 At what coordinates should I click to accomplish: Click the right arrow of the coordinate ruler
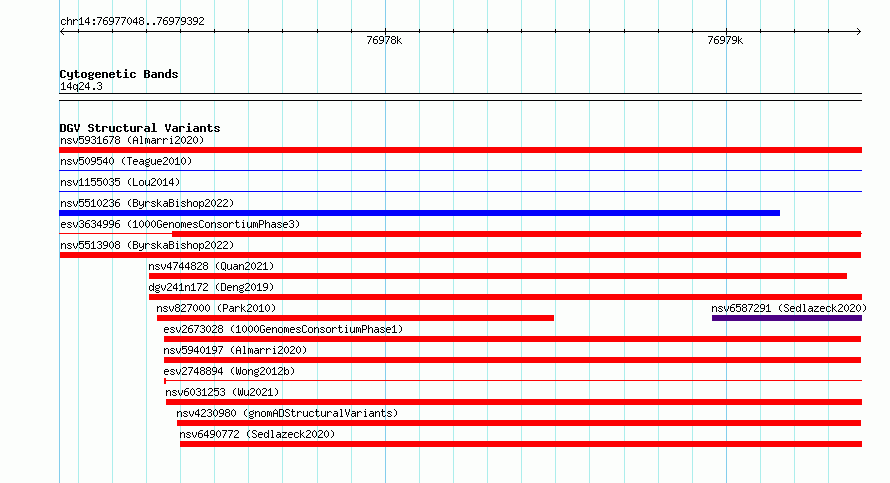[x=858, y=32]
